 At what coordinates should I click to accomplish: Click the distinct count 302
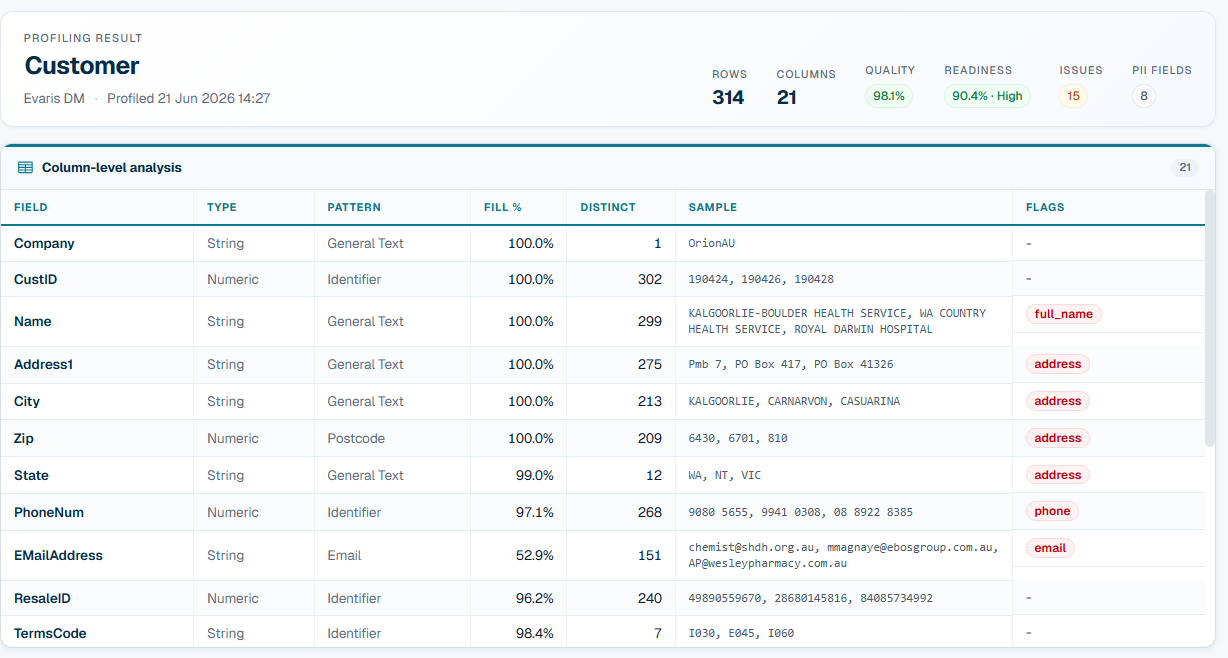(650, 280)
